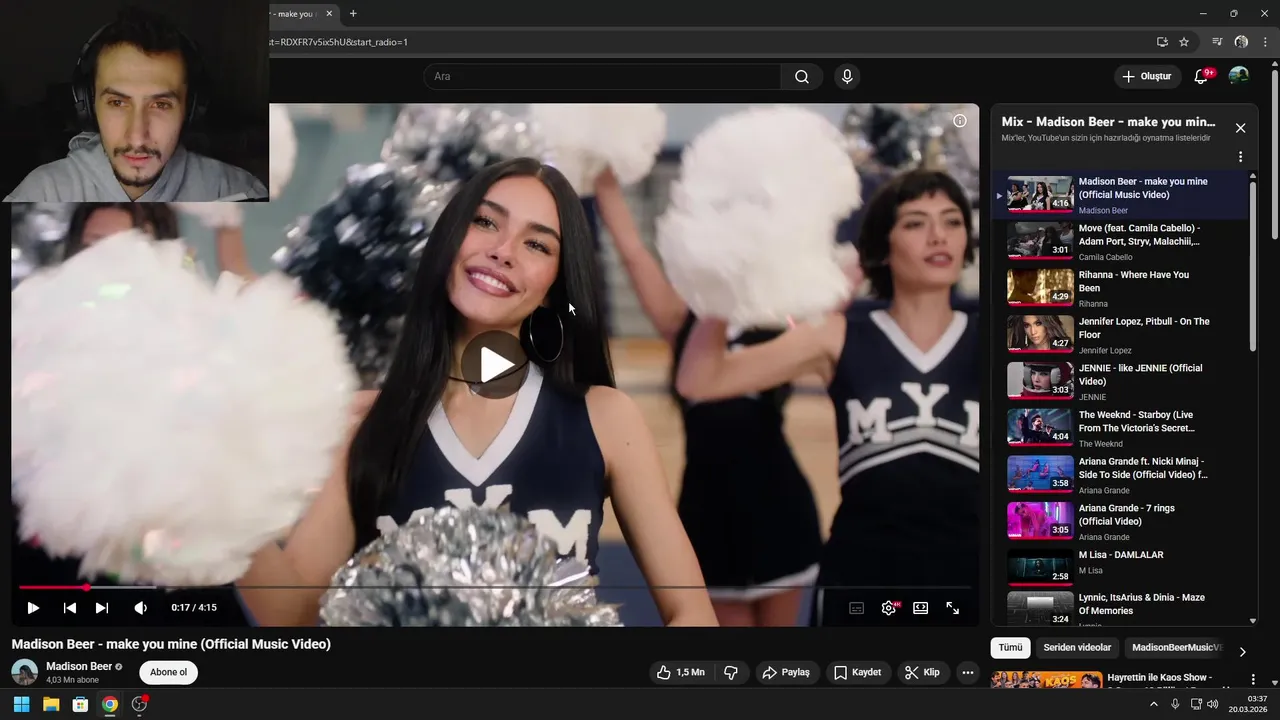This screenshot has width=1280, height=720.
Task: Open Microsoft Store on taskbar
Action: (80, 704)
